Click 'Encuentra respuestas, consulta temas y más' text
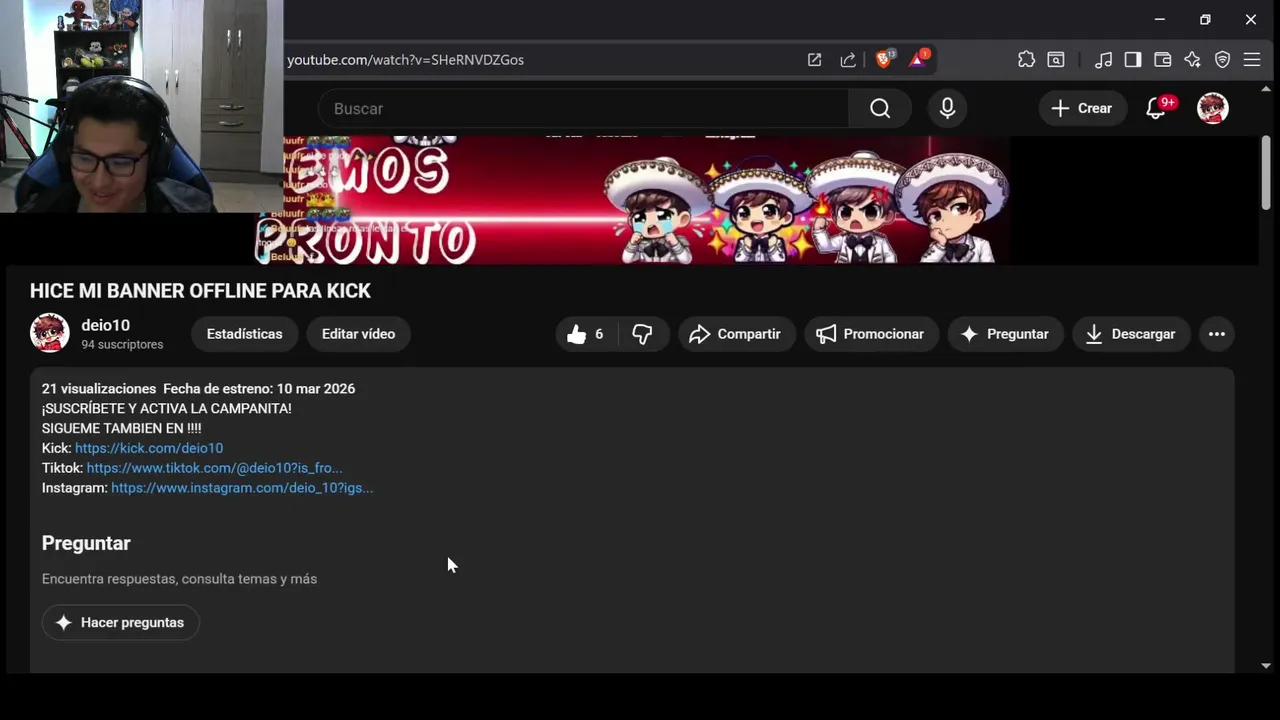The image size is (1280, 720). pos(179,579)
